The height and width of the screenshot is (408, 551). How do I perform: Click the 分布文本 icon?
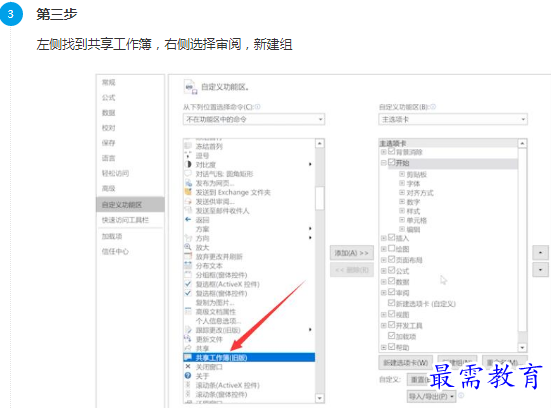click(188, 265)
